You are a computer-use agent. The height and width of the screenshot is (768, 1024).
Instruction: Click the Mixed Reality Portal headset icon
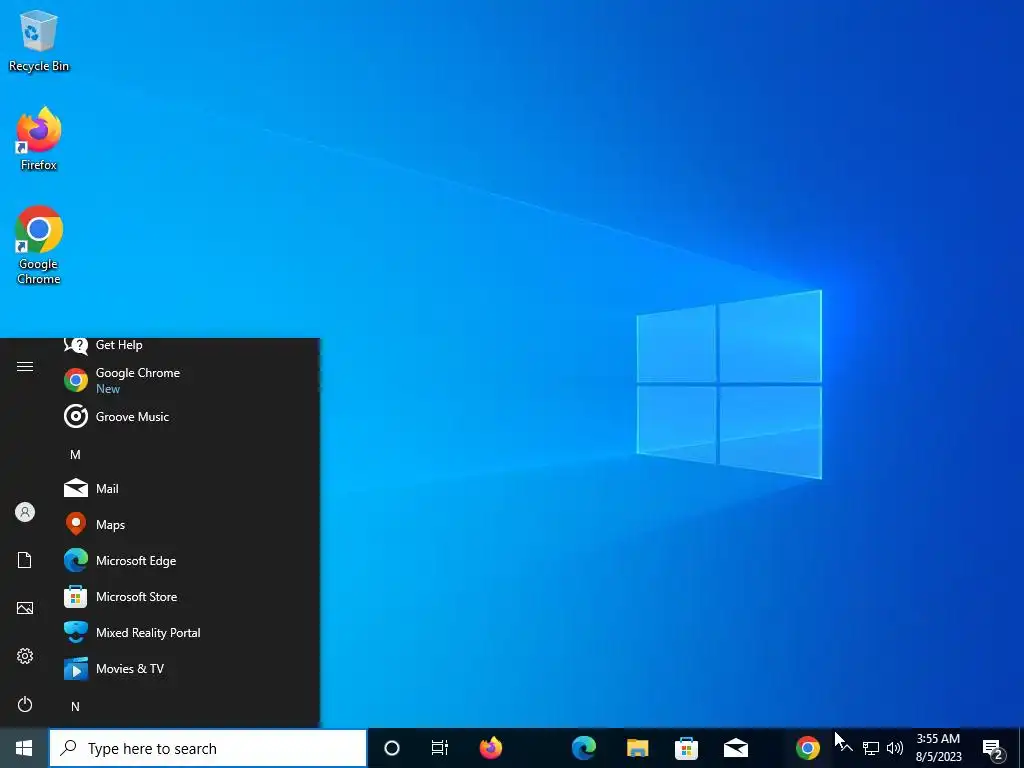click(x=76, y=632)
